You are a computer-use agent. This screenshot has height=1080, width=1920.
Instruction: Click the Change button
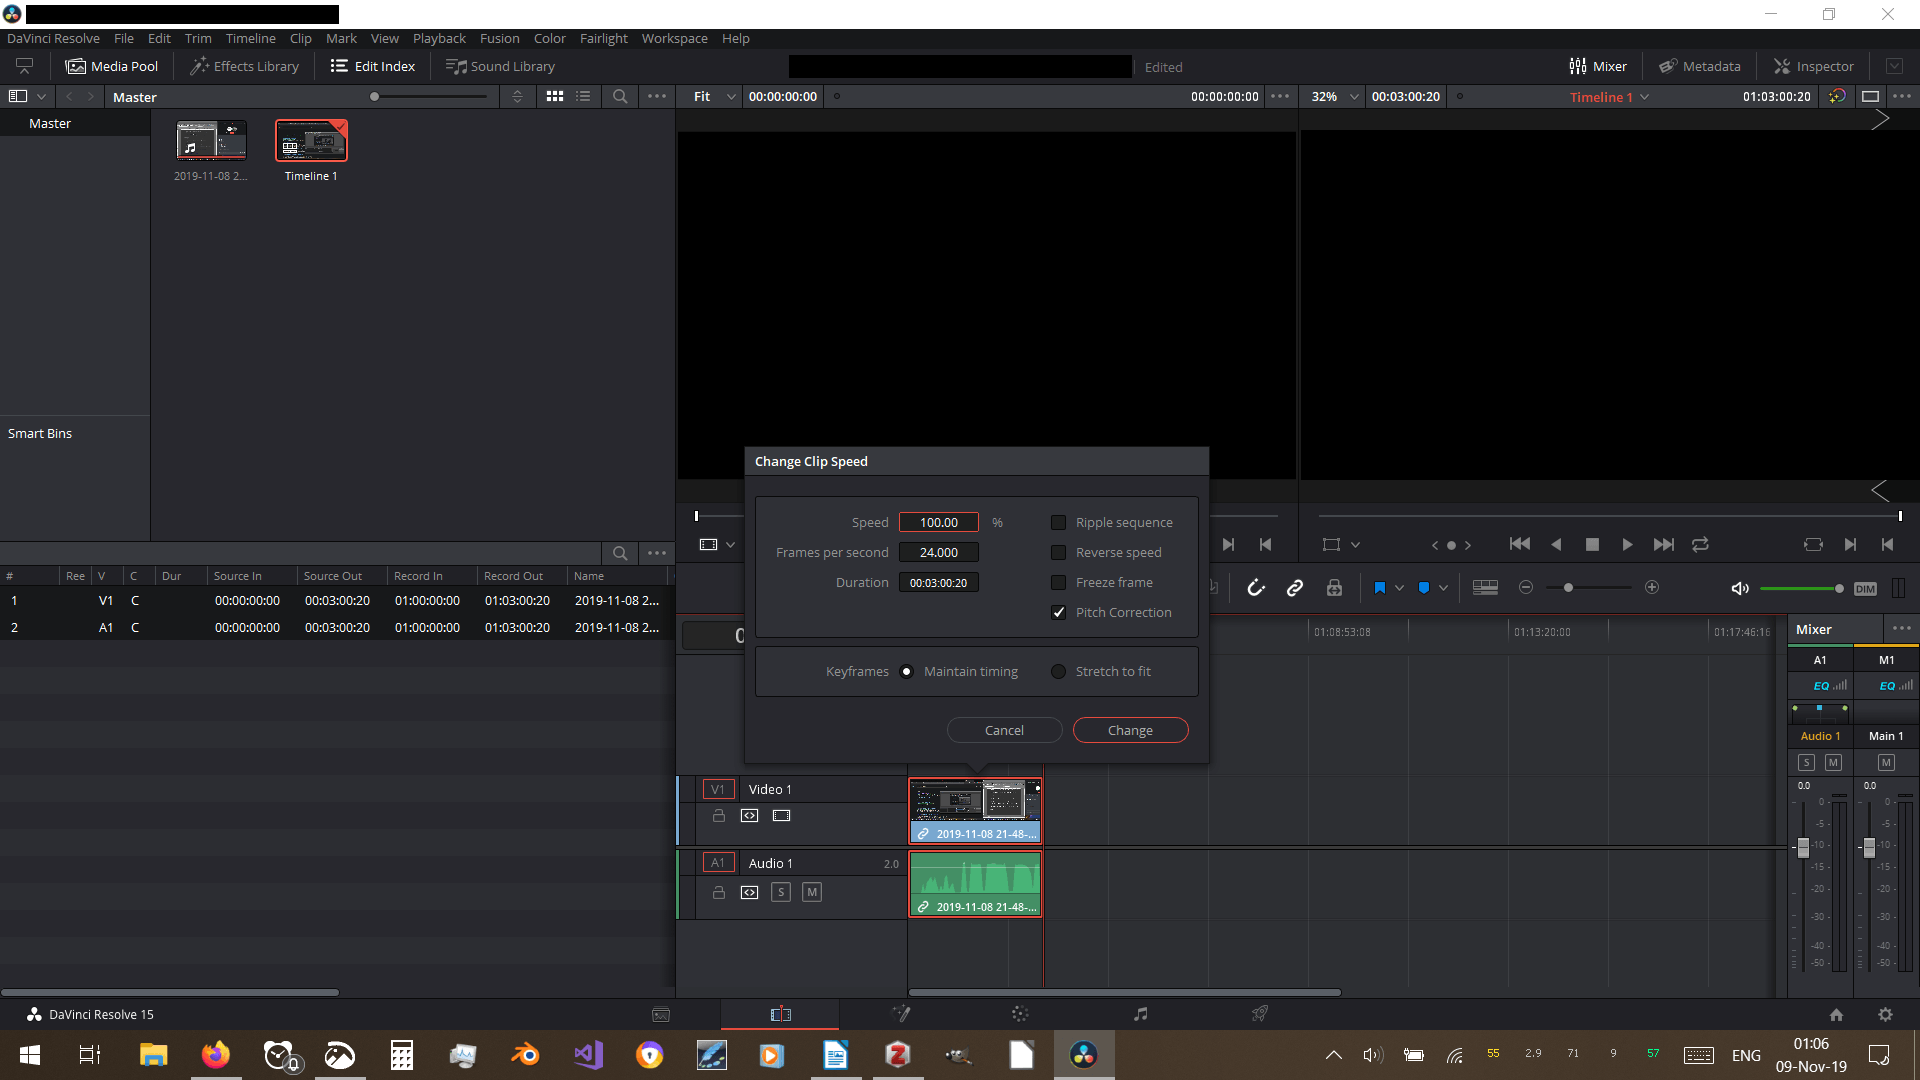[1130, 730]
